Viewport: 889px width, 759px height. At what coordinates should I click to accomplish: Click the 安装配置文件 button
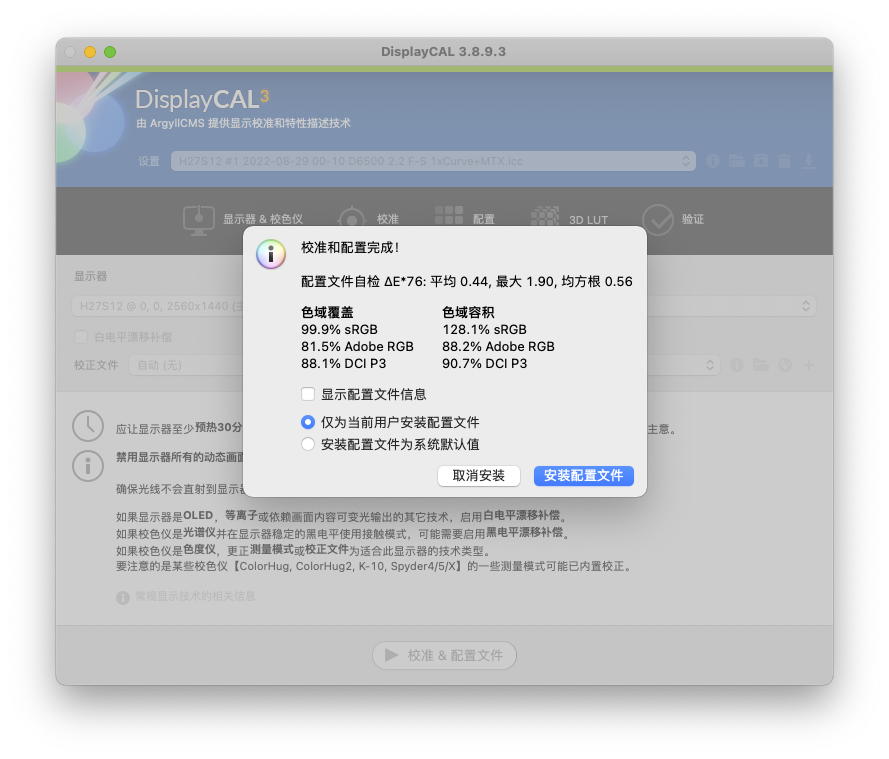584,475
